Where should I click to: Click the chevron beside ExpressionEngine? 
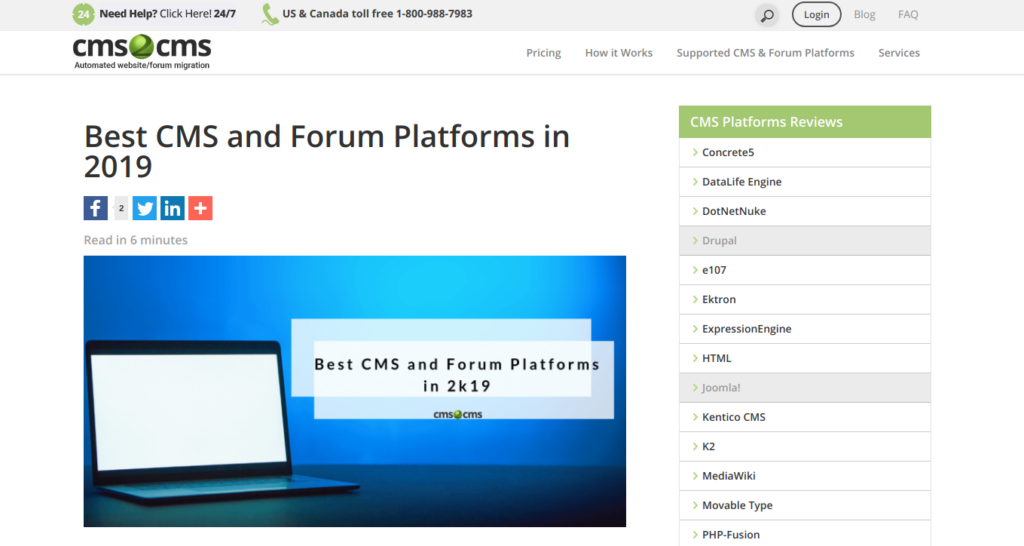[x=695, y=329]
